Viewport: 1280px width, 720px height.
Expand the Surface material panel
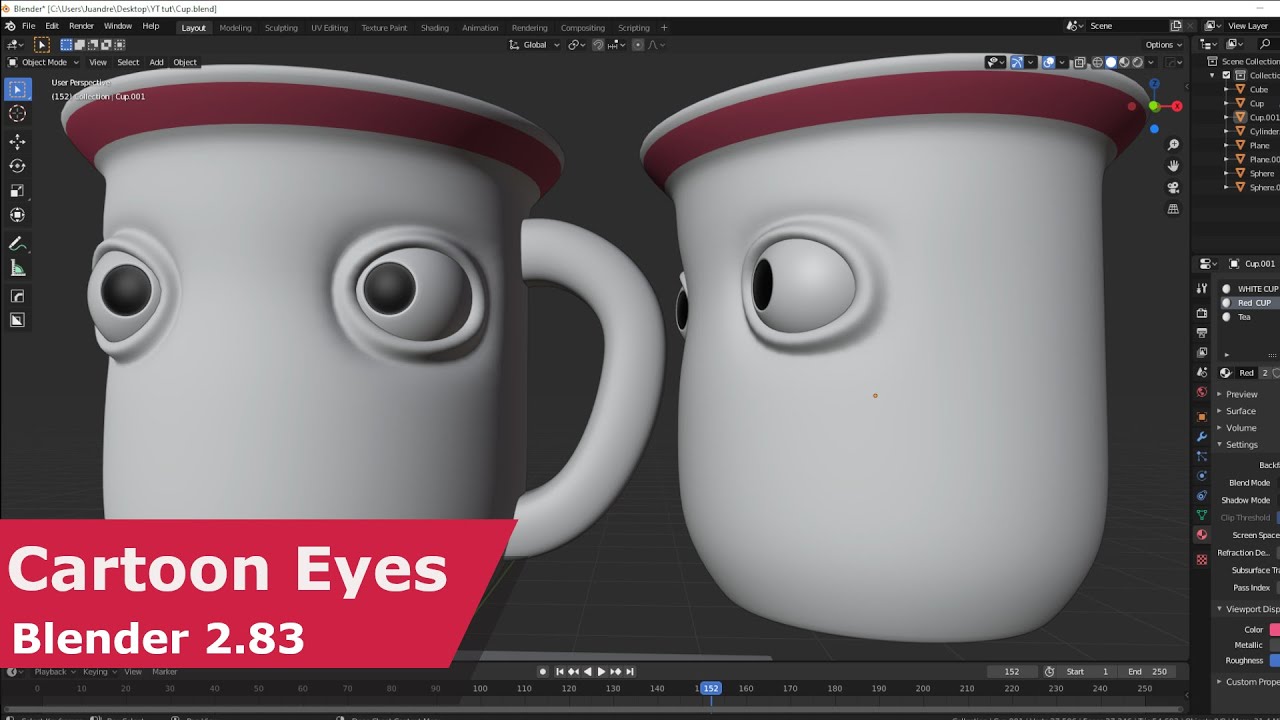[x=1240, y=411]
